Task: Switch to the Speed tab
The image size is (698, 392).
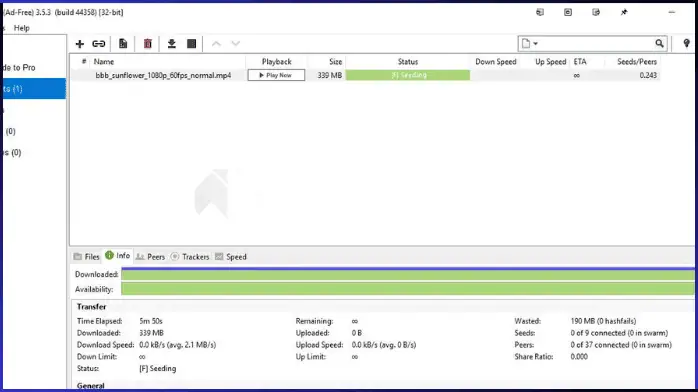Action: pyautogui.click(x=231, y=257)
